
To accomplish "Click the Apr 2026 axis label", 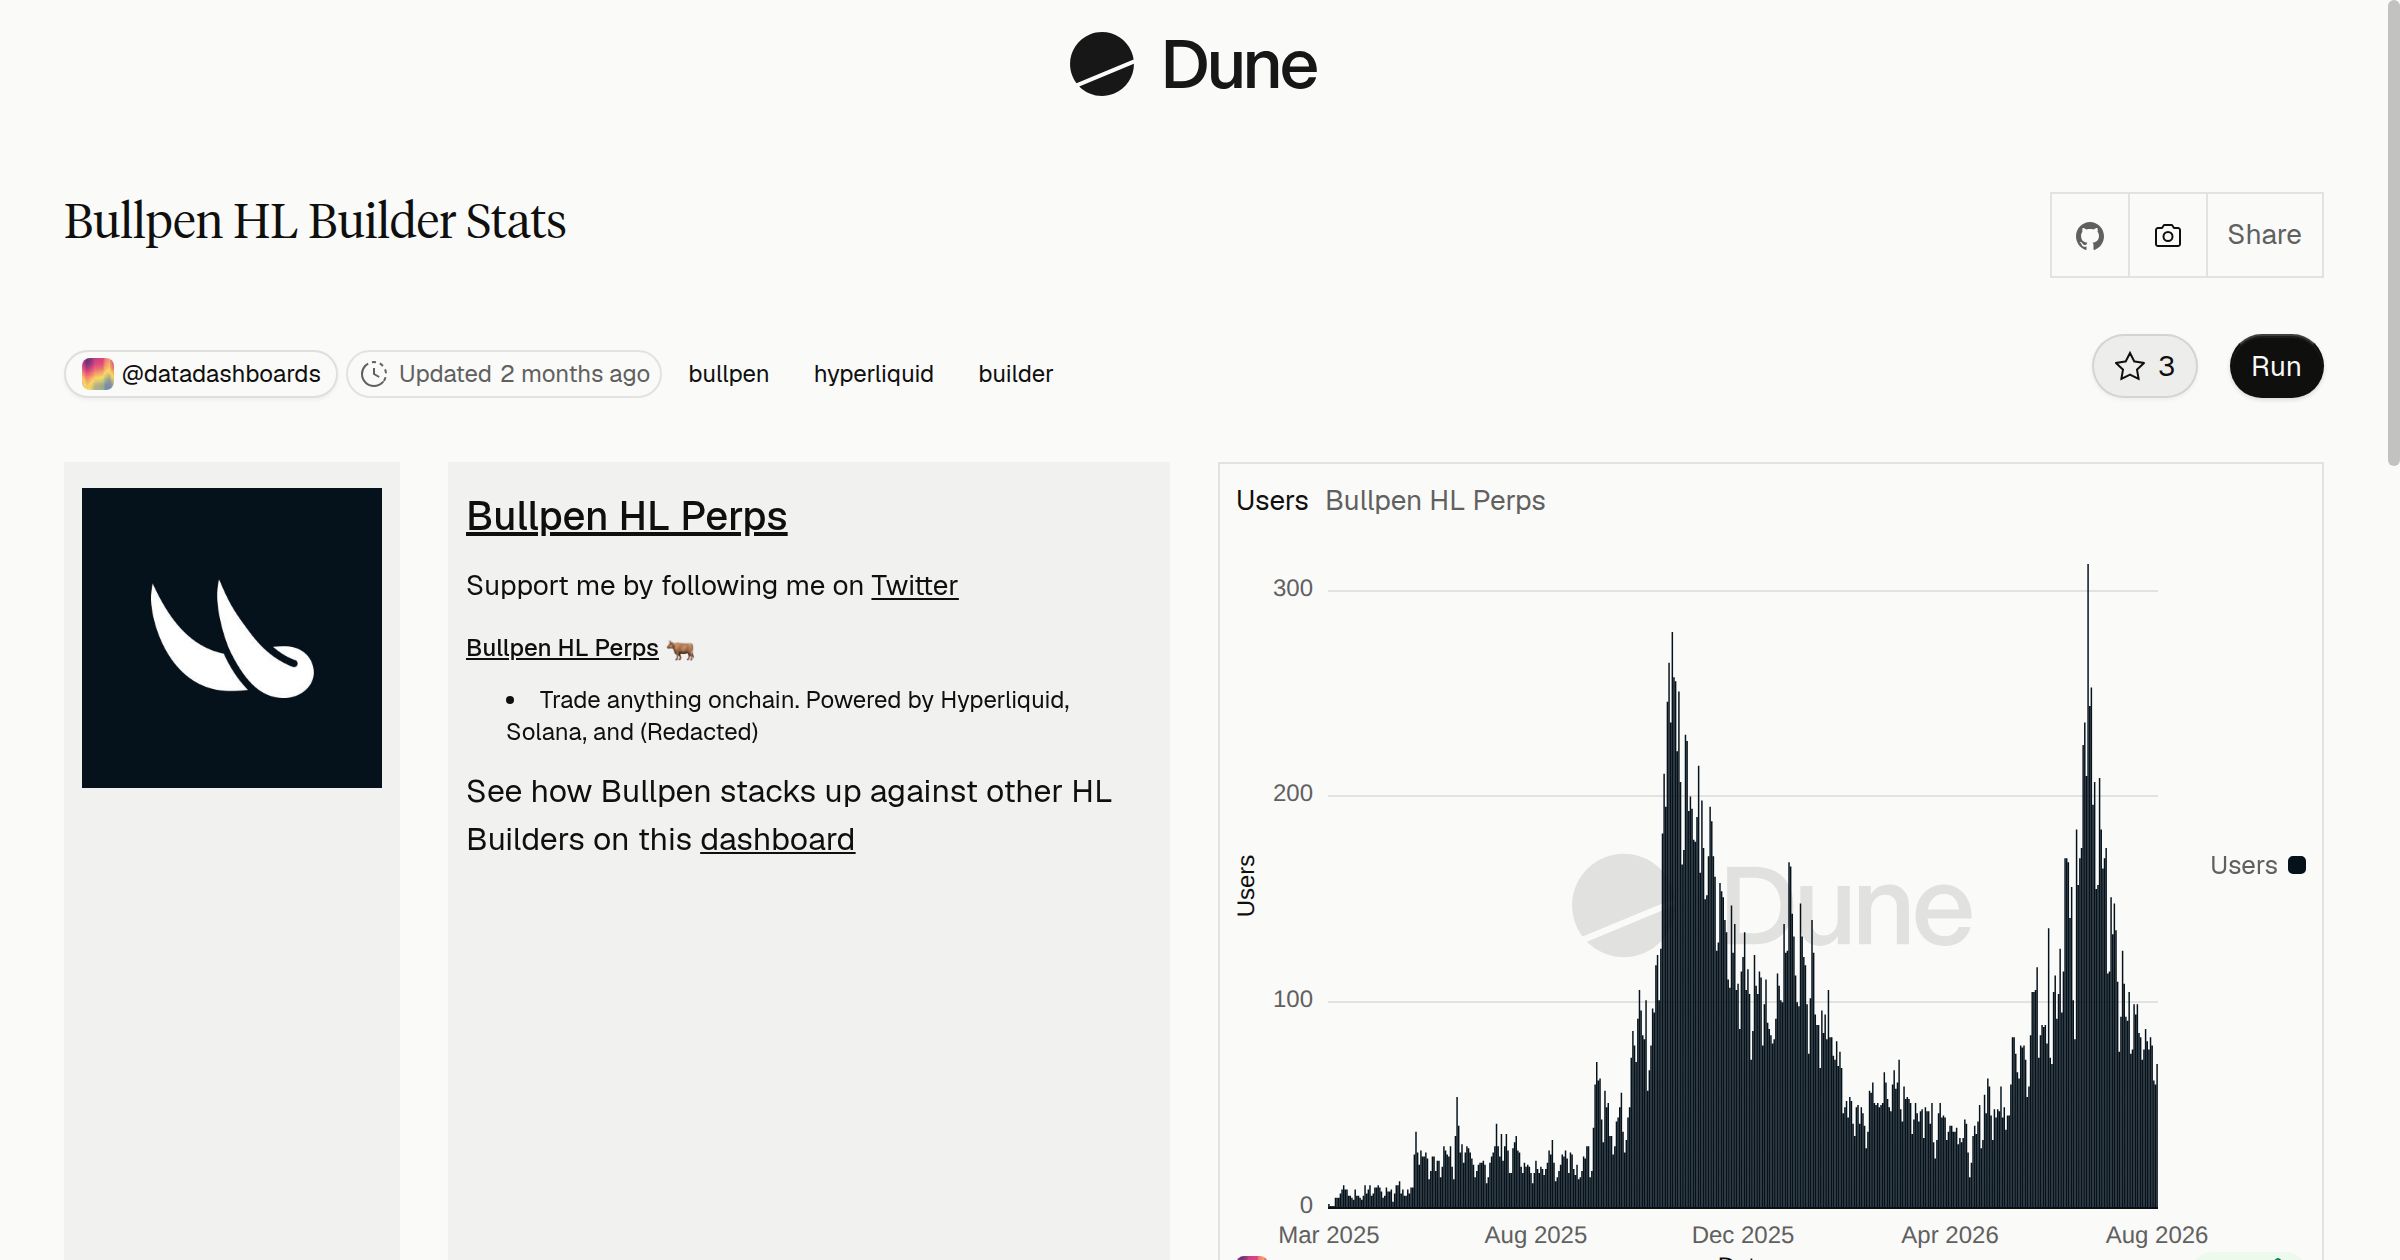I will click(1949, 1235).
